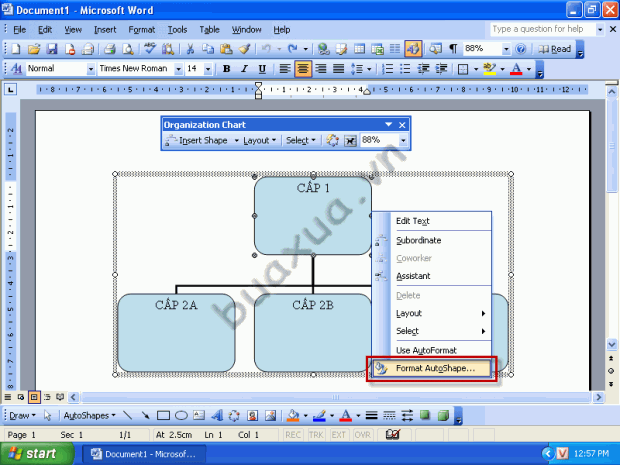Switch to Document1 taskbar button
The width and height of the screenshot is (620, 465).
click(144, 454)
